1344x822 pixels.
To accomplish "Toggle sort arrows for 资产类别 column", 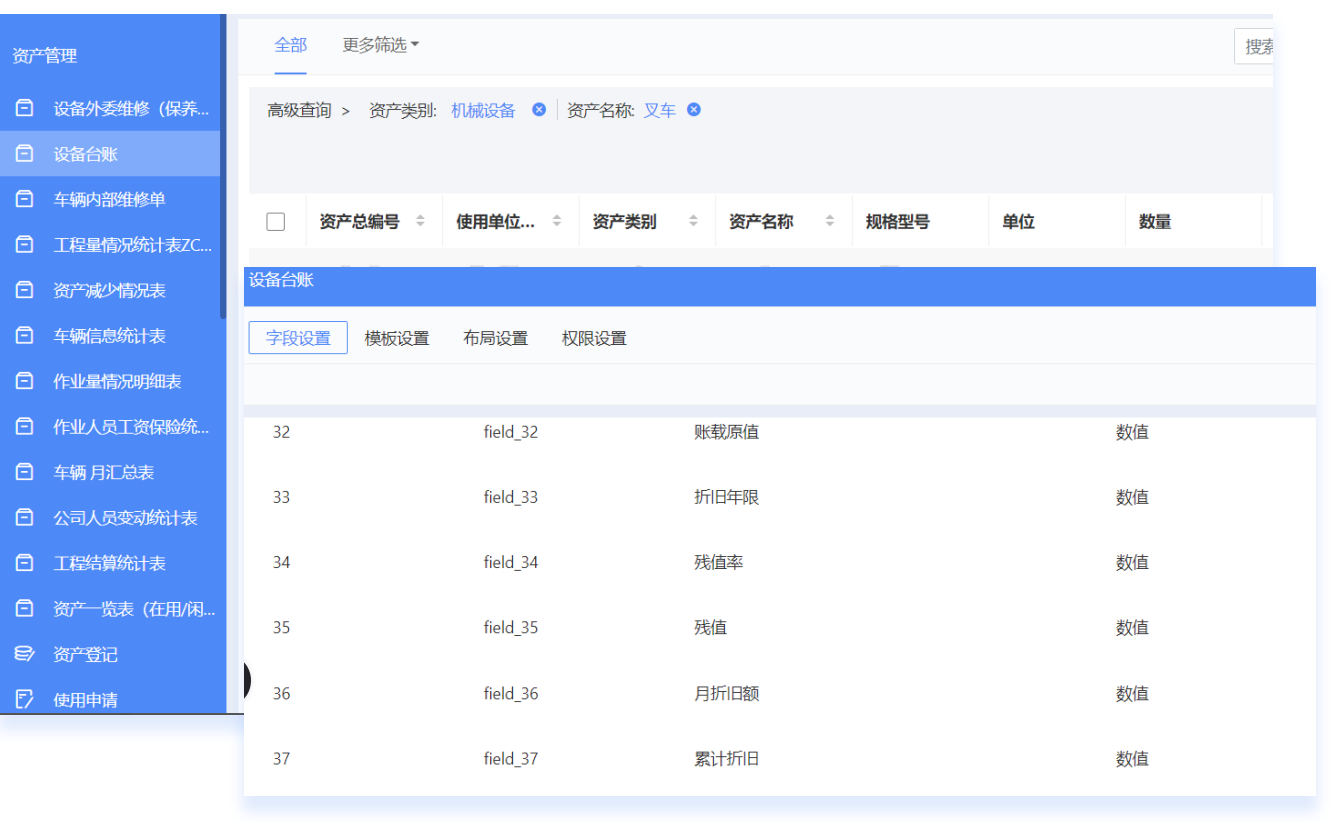I will click(693, 221).
